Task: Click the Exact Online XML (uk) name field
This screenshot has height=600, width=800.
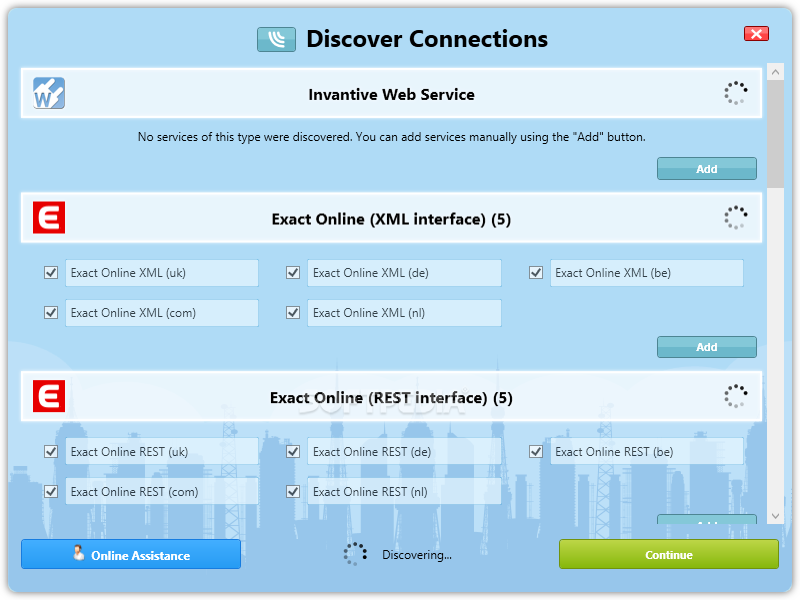Action: coord(162,273)
